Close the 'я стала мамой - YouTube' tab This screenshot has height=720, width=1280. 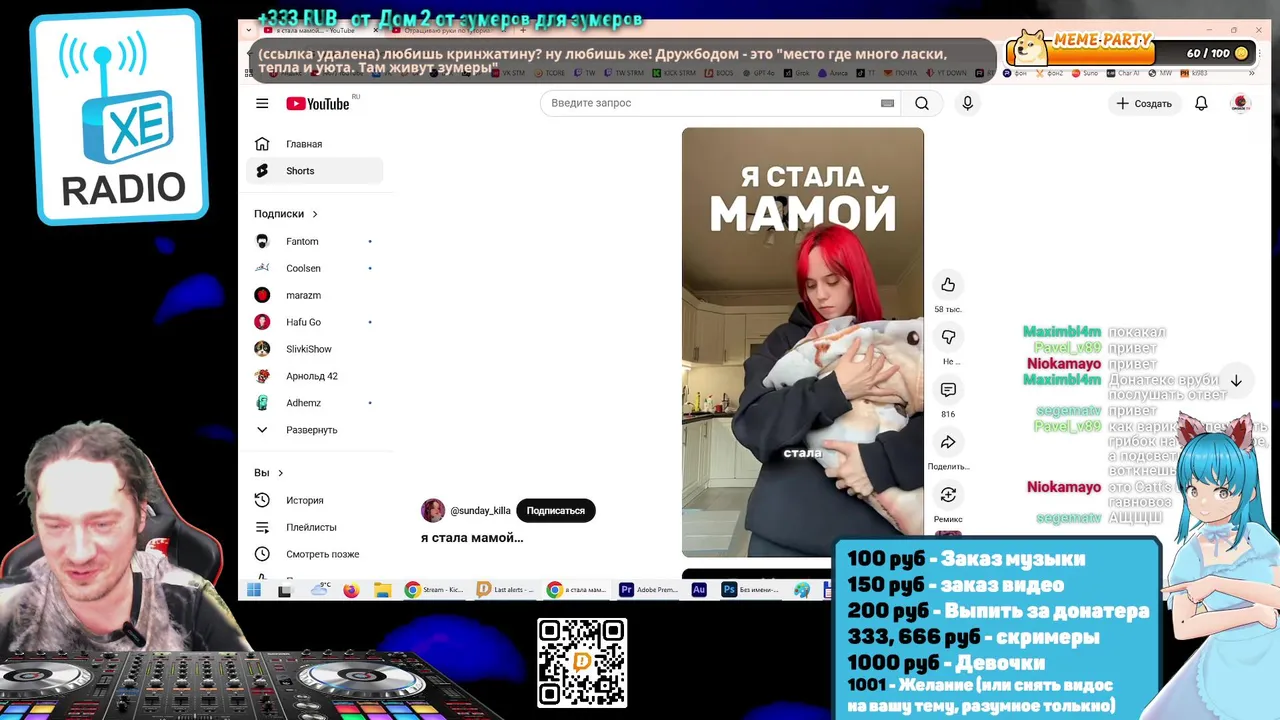(x=376, y=30)
